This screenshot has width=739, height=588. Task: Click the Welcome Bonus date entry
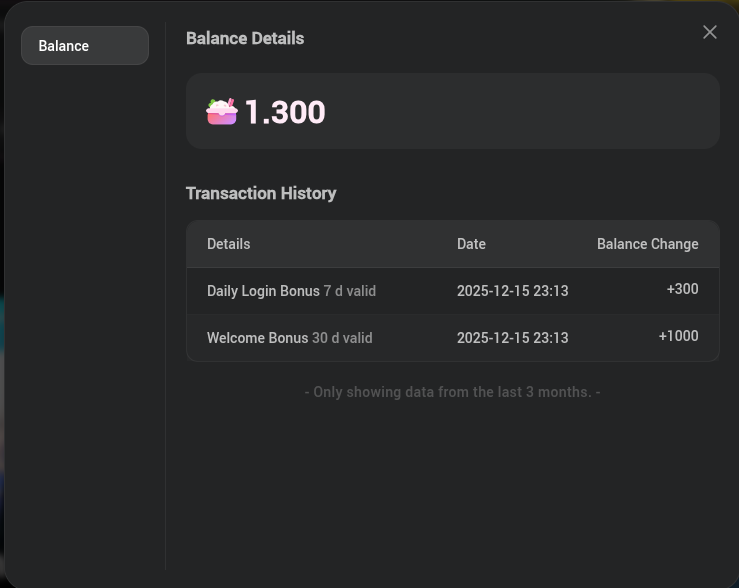pos(512,338)
